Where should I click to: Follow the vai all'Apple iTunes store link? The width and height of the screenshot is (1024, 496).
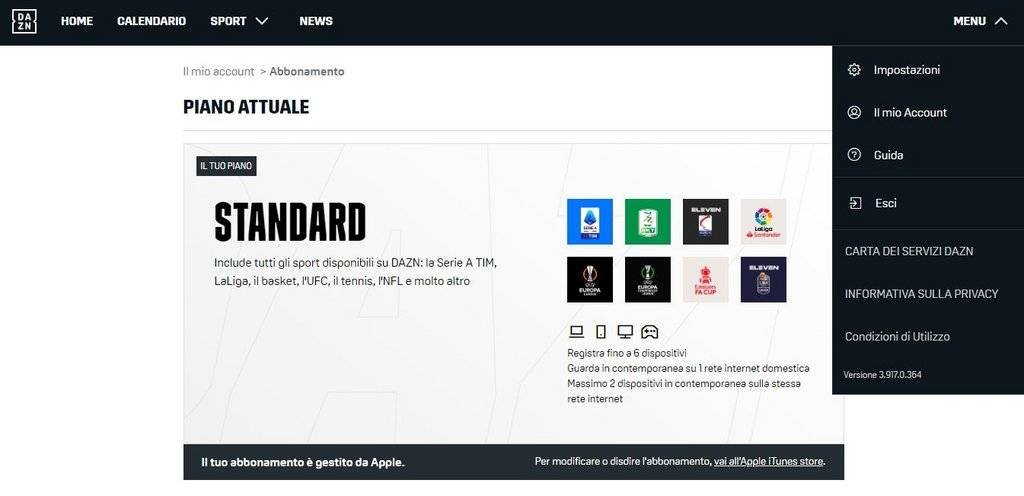(768, 461)
